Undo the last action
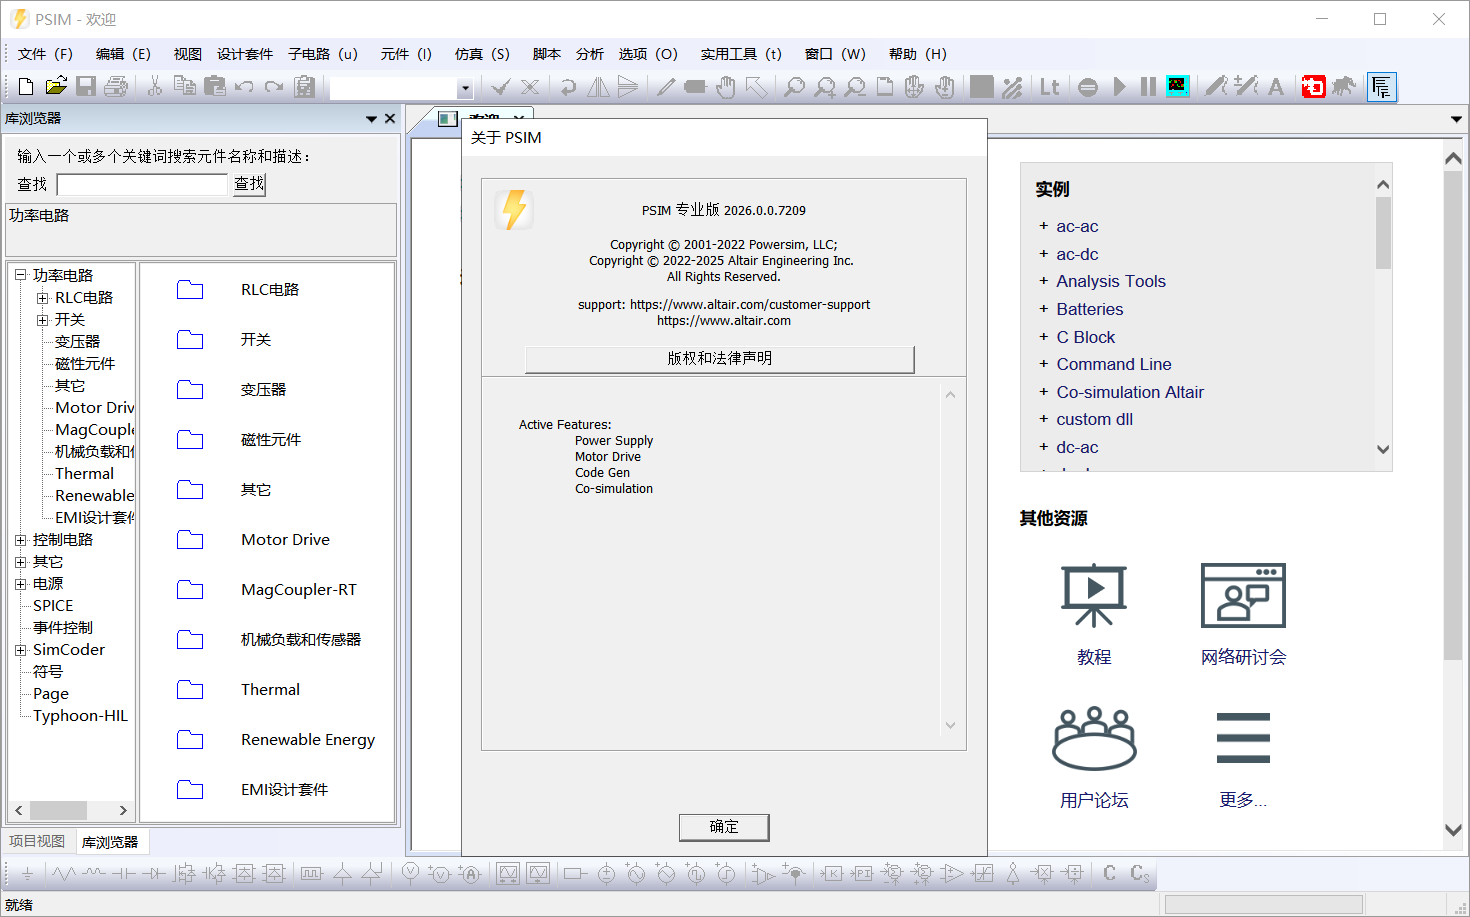Viewport: 1470px width, 917px height. (x=244, y=87)
